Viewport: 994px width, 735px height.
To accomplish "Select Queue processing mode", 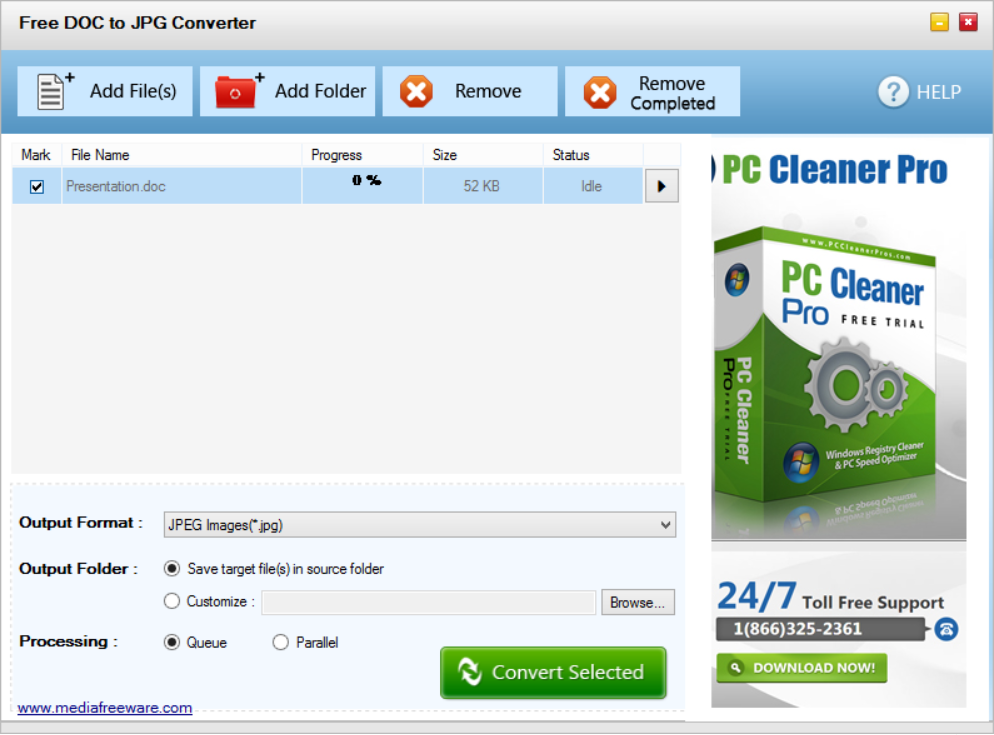I will point(172,643).
